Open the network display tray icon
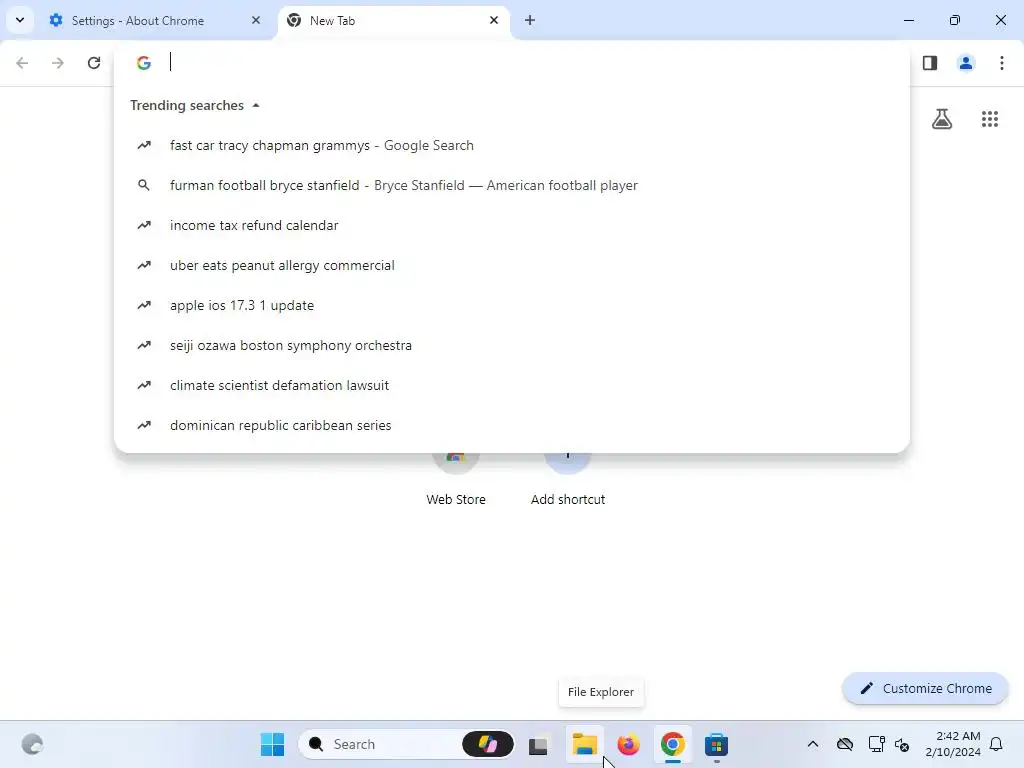Image resolution: width=1024 pixels, height=768 pixels. click(x=876, y=744)
